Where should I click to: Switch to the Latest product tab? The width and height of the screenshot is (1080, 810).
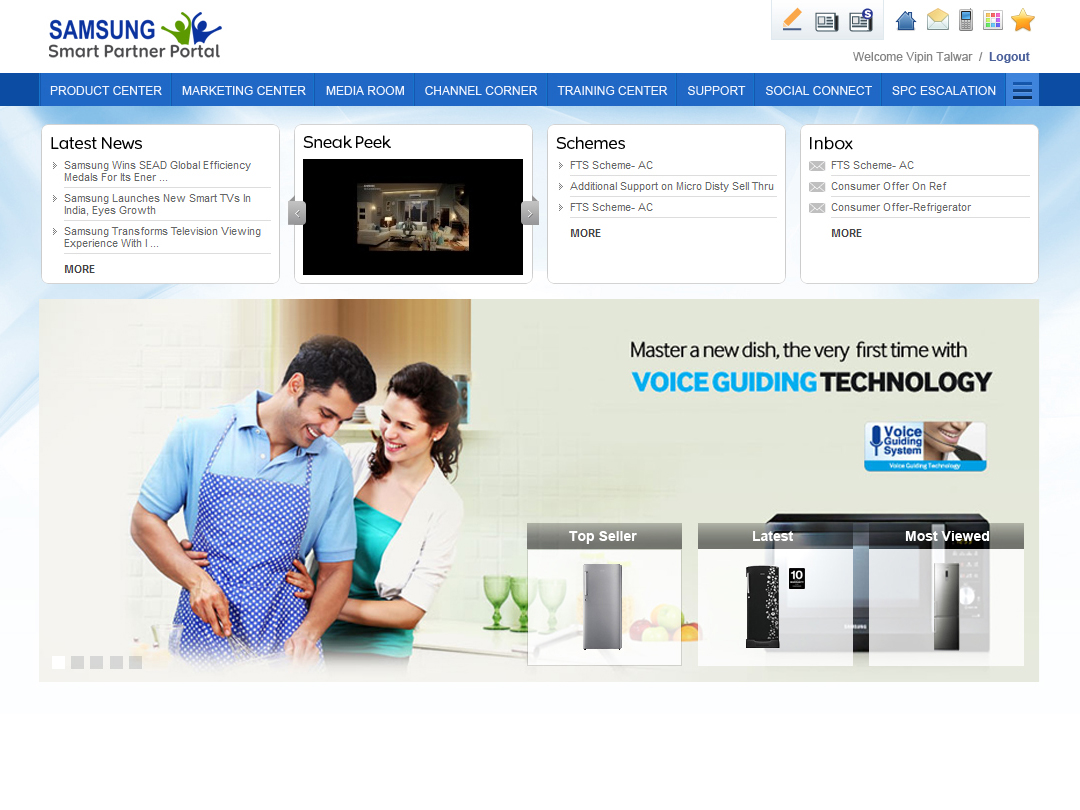click(x=775, y=536)
